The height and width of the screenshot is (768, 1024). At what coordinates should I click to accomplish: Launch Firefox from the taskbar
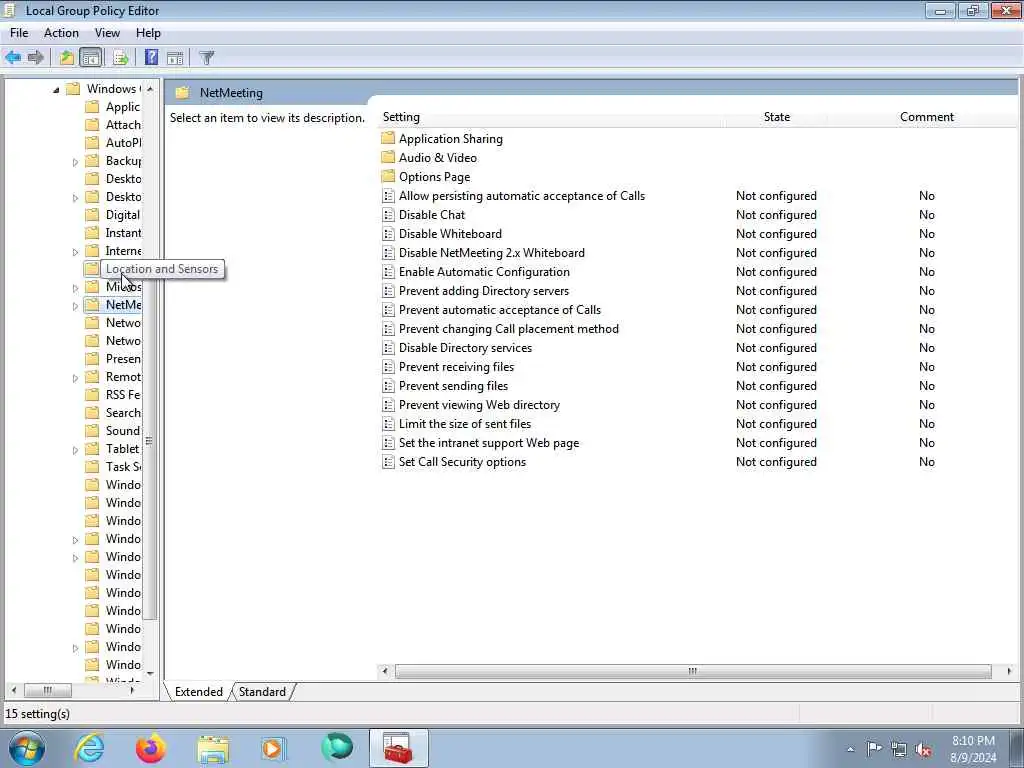click(151, 748)
